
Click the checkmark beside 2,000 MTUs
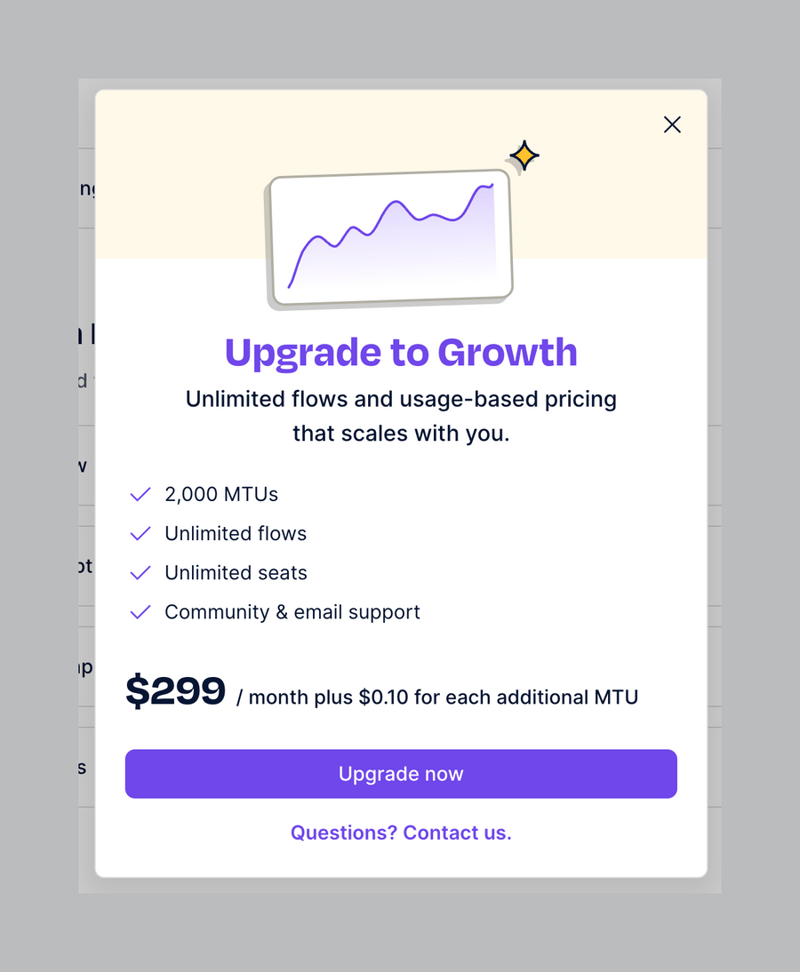click(140, 494)
